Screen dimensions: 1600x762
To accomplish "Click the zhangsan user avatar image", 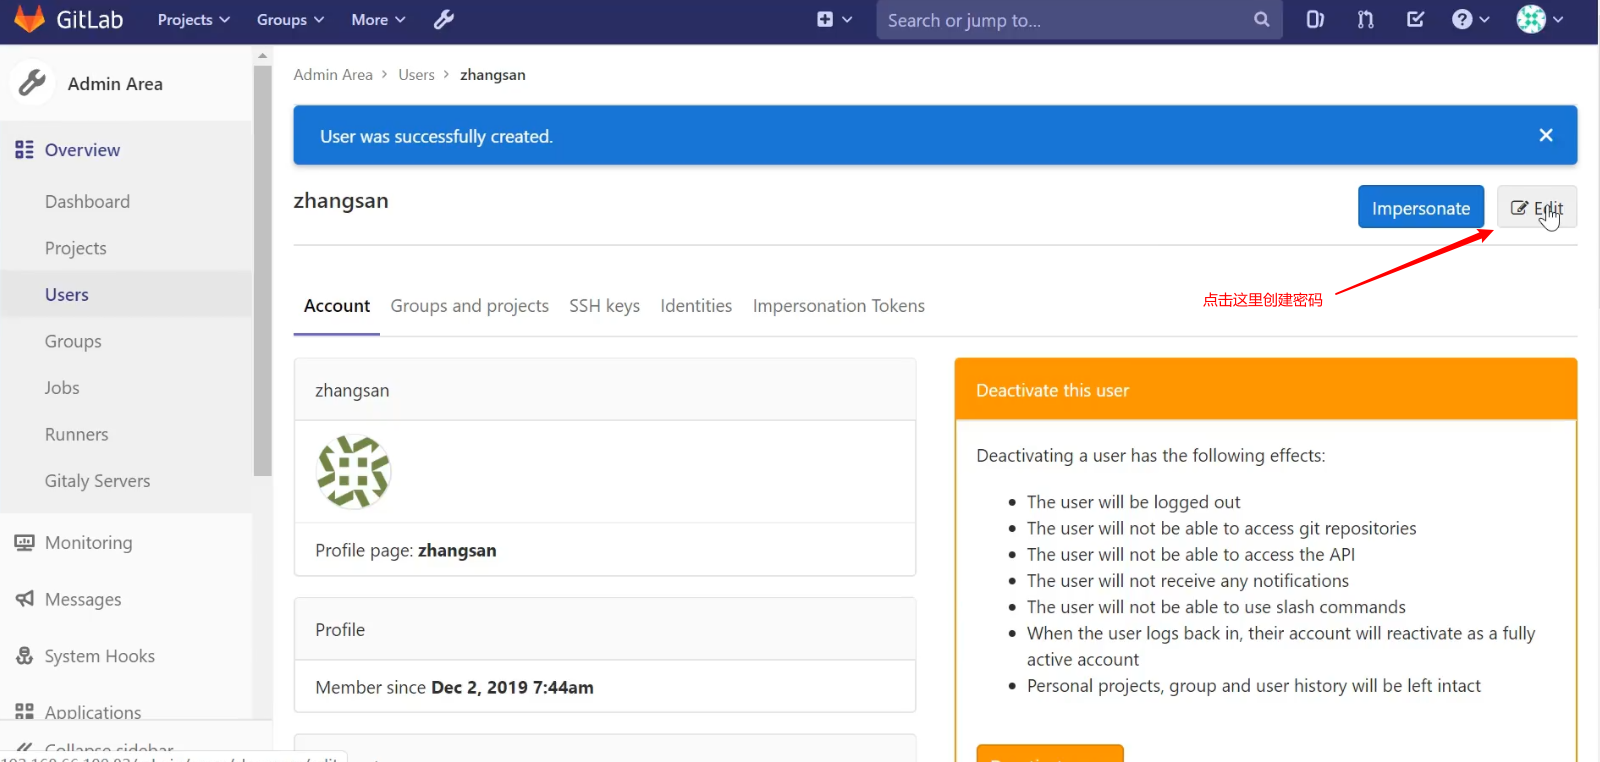I will [353, 472].
